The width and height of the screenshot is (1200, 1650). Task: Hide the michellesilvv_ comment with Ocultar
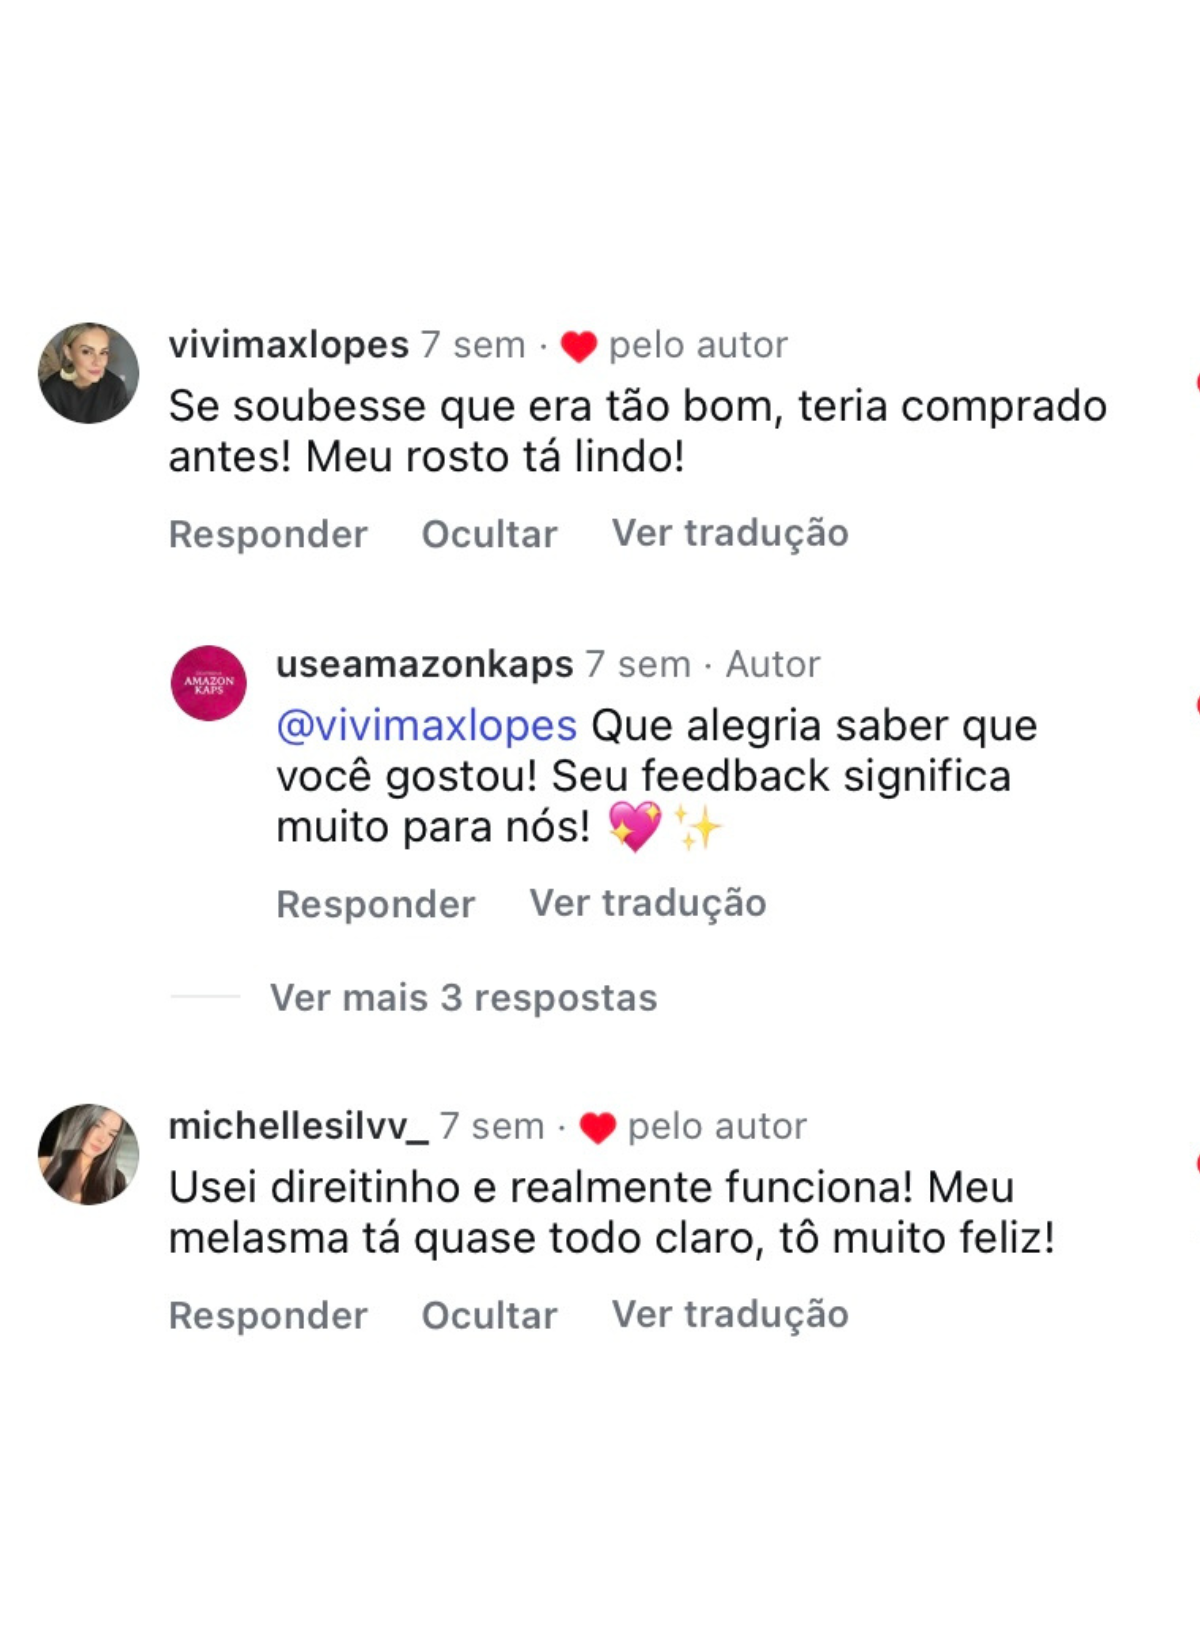489,1315
